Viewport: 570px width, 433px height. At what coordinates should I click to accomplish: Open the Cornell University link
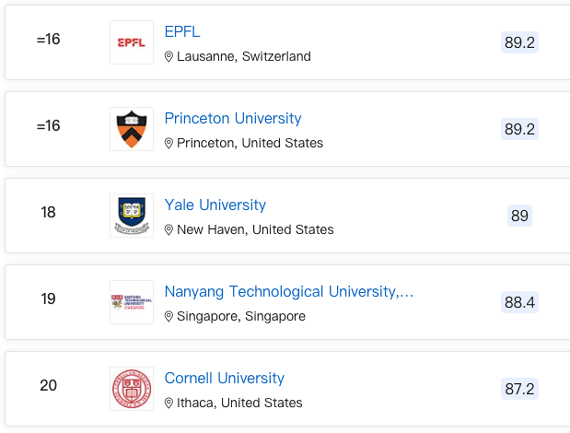pyautogui.click(x=224, y=378)
